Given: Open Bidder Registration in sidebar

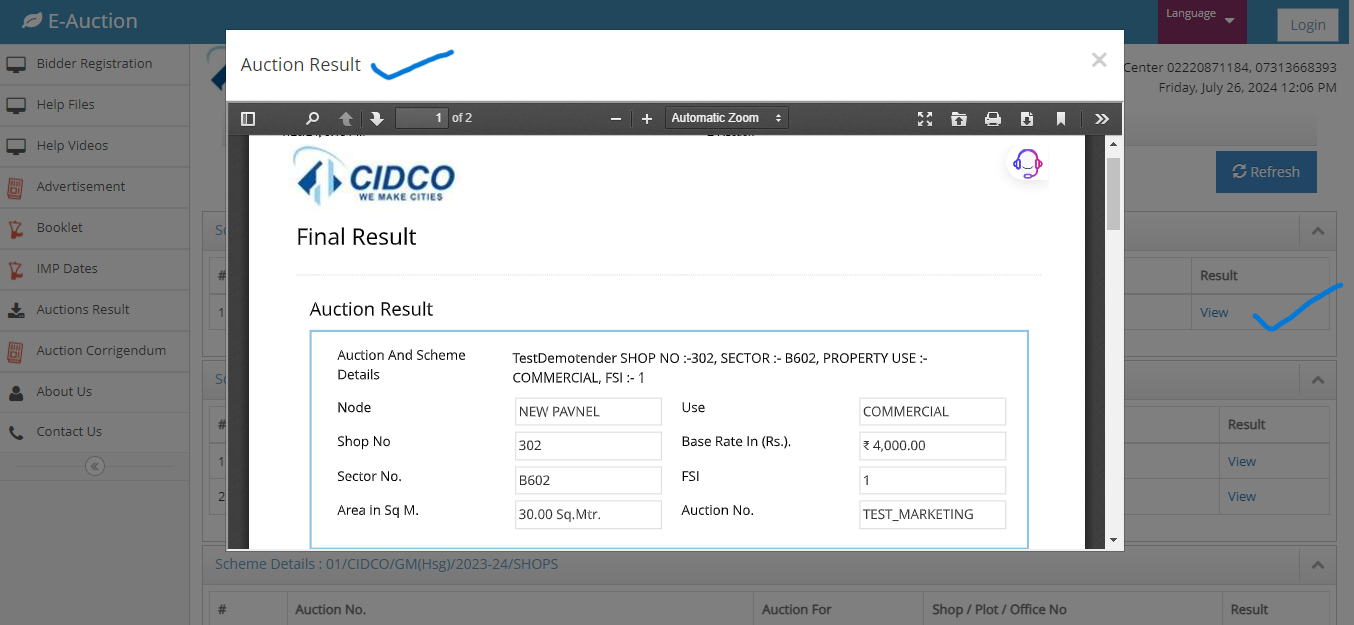Looking at the screenshot, I should tap(95, 64).
